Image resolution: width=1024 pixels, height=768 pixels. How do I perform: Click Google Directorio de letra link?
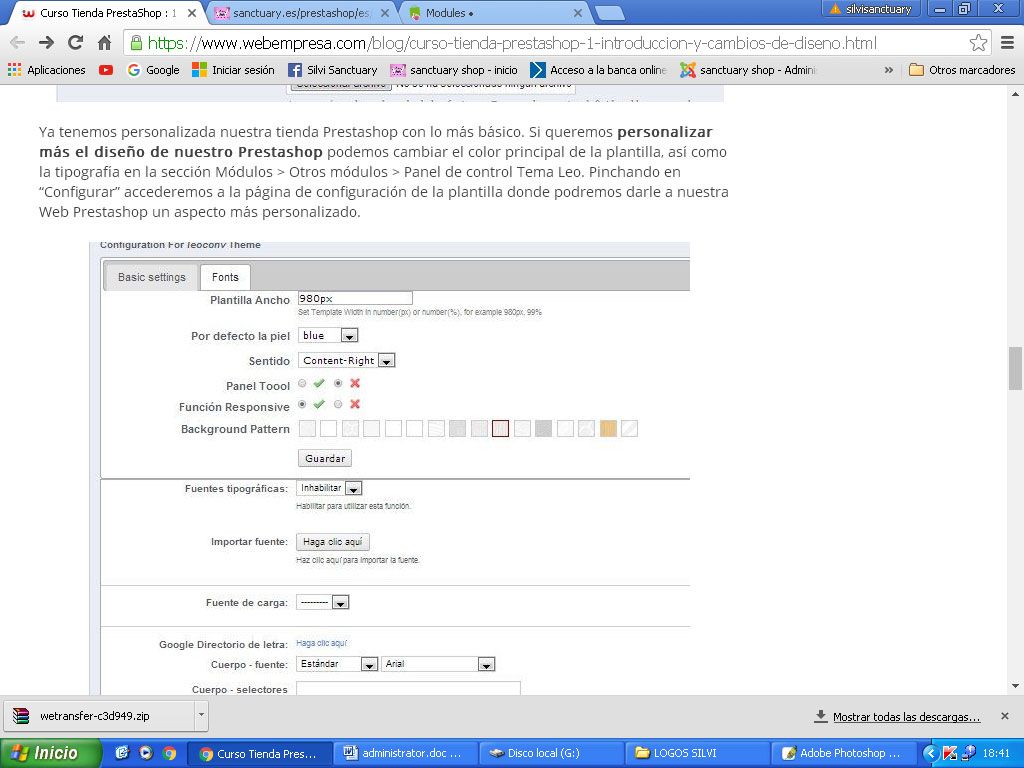click(321, 643)
